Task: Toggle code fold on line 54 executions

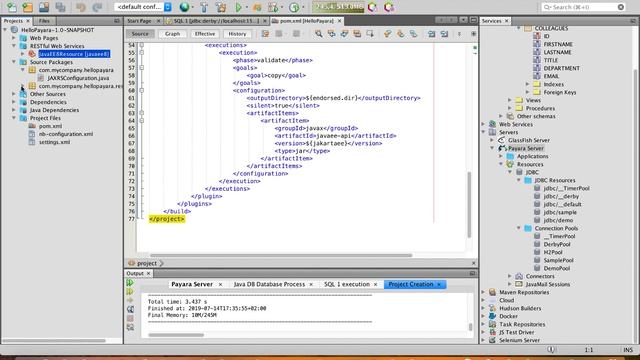Action: point(142,45)
